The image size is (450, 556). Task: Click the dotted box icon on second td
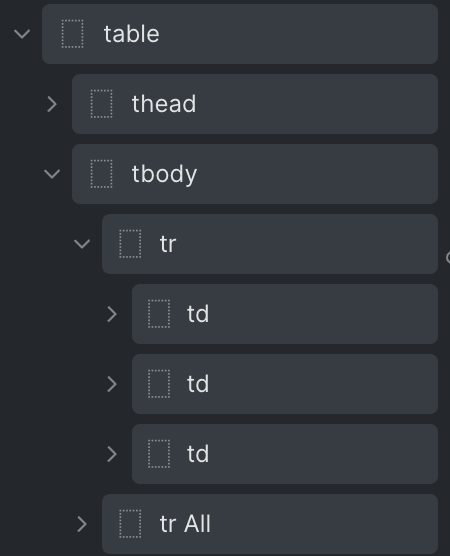[159, 384]
